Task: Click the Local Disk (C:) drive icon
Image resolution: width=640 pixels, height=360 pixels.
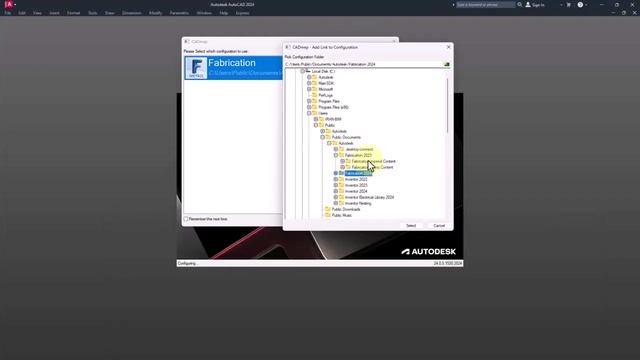Action: (x=308, y=71)
